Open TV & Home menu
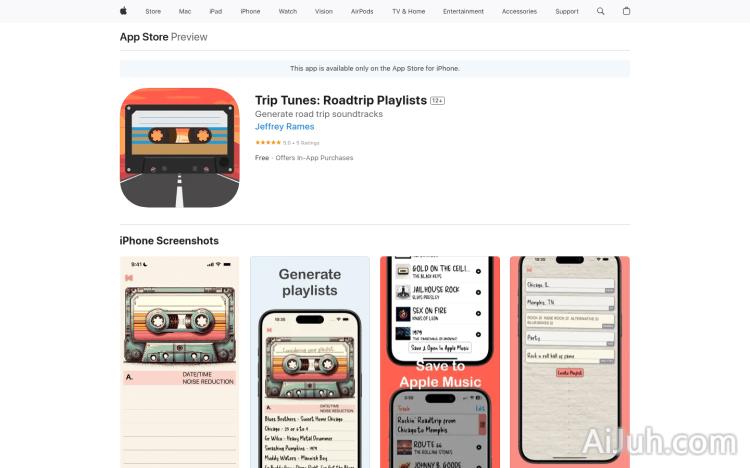 [408, 11]
